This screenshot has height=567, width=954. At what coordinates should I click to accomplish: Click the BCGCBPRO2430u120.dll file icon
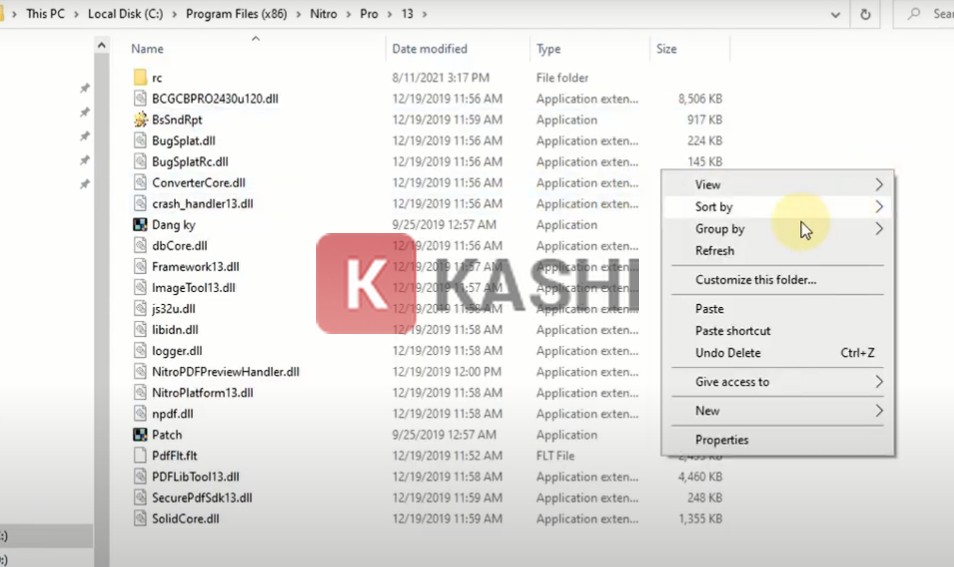[x=140, y=98]
